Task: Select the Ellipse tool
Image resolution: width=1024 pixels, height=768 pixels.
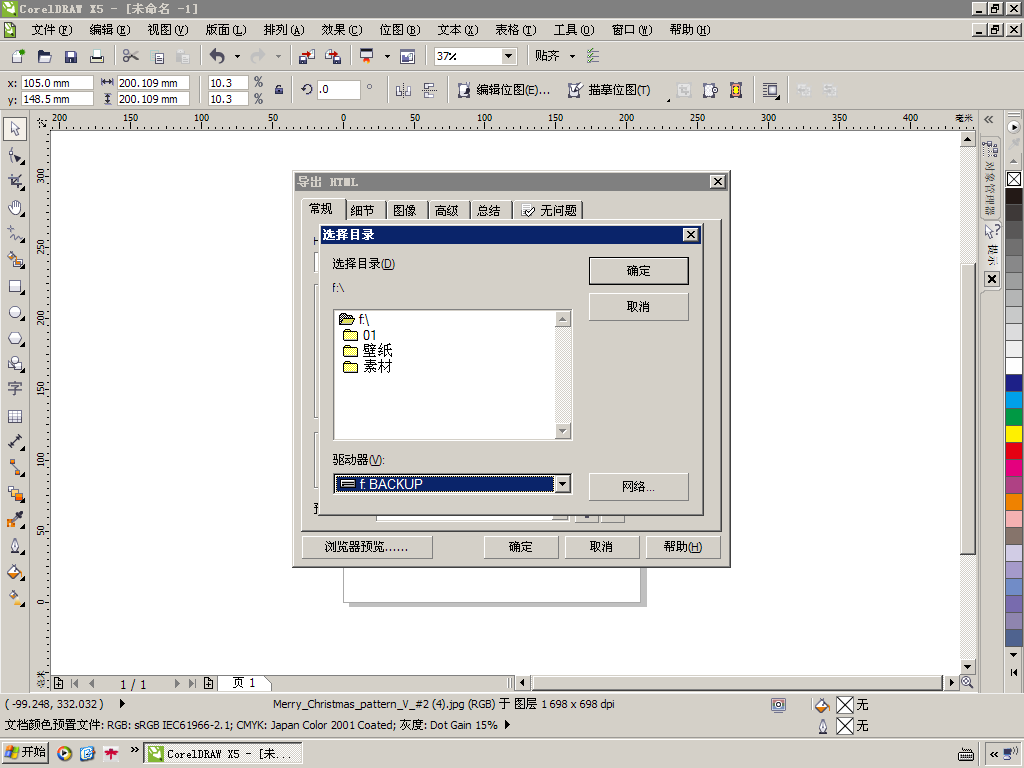Action: pyautogui.click(x=15, y=313)
